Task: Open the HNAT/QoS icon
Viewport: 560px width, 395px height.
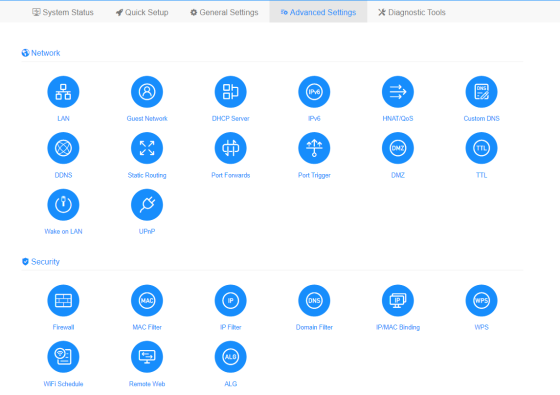Action: coord(398,92)
